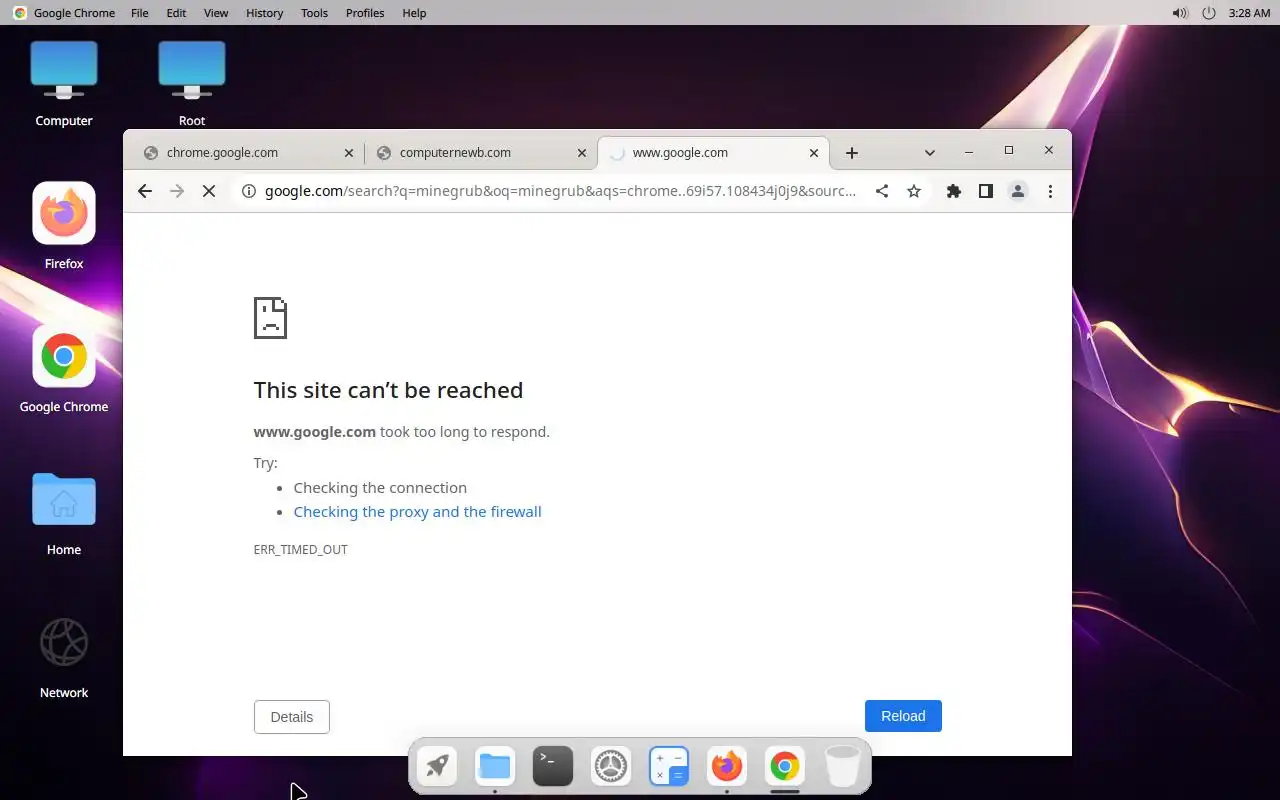View site information icon in address bar
Viewport: 1280px width, 800px height.
[249, 191]
